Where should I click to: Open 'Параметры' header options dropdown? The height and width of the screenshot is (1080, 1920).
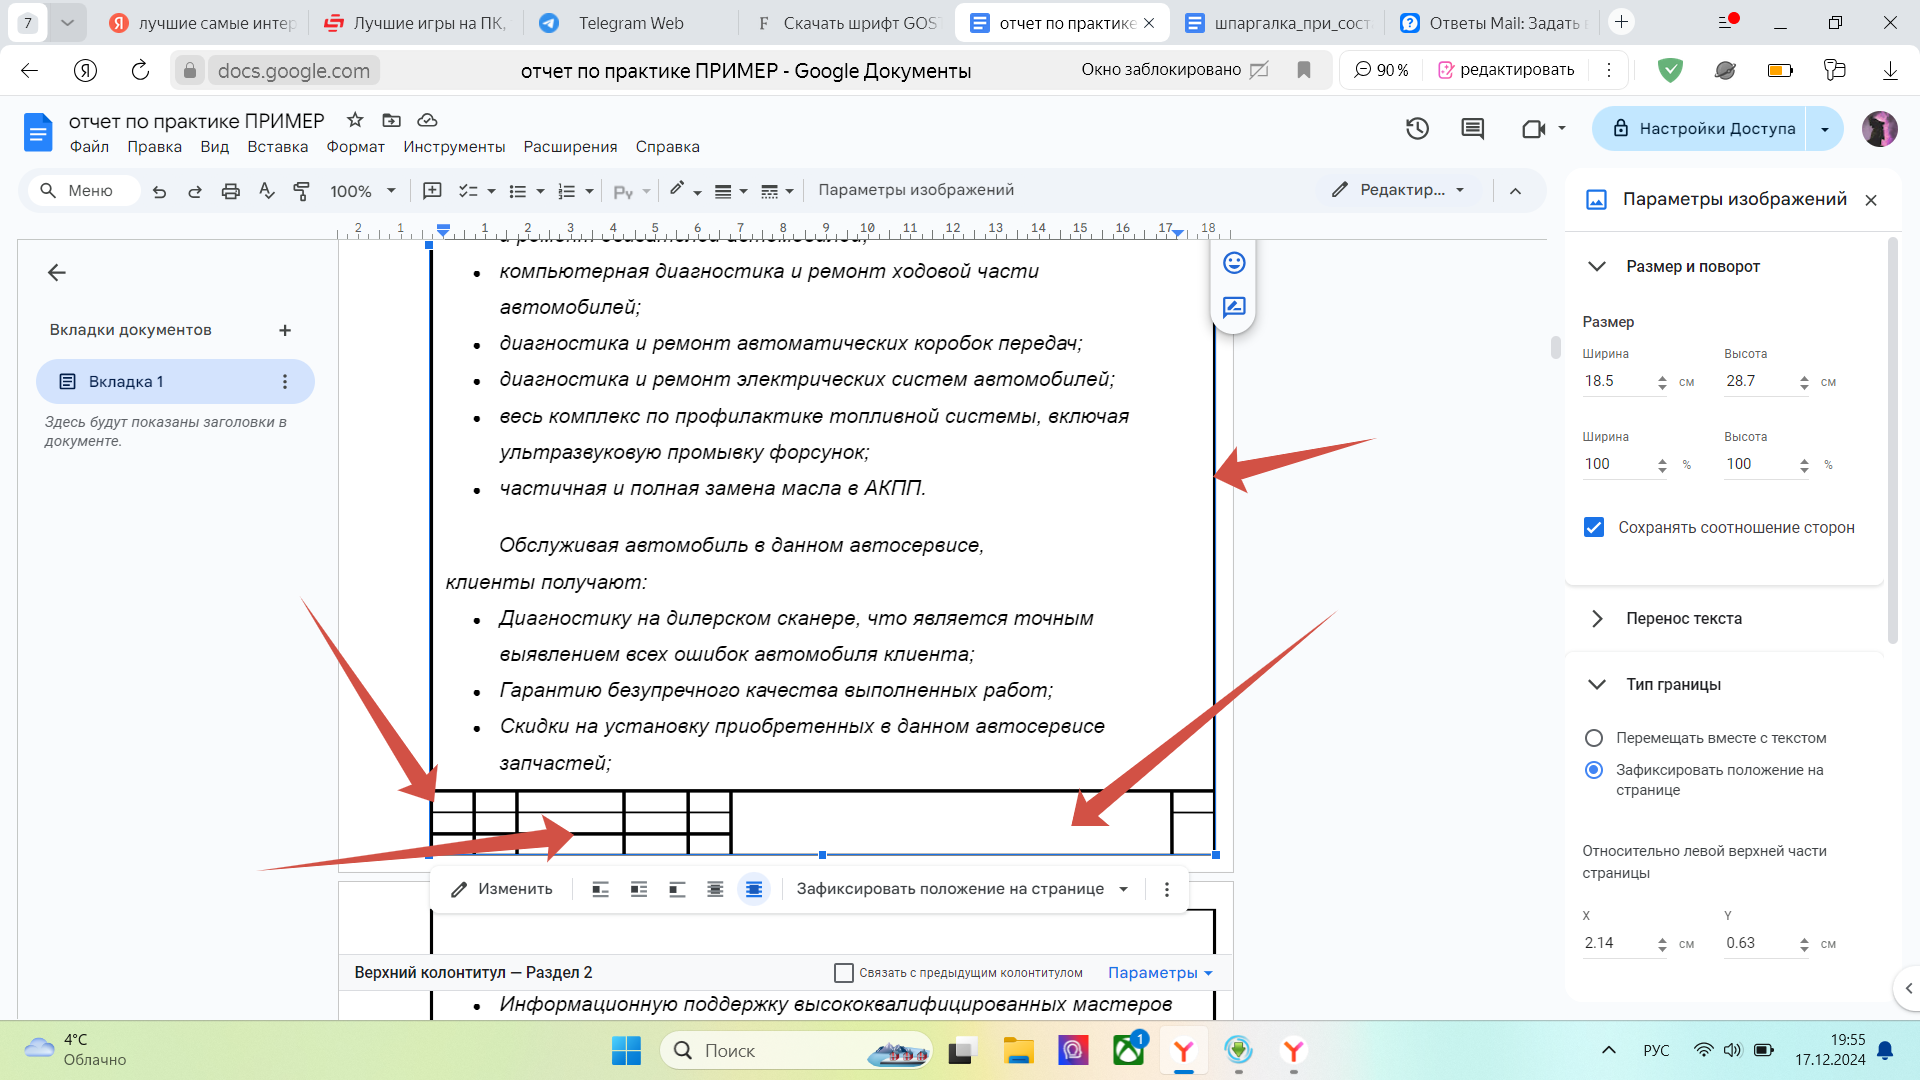point(1160,973)
